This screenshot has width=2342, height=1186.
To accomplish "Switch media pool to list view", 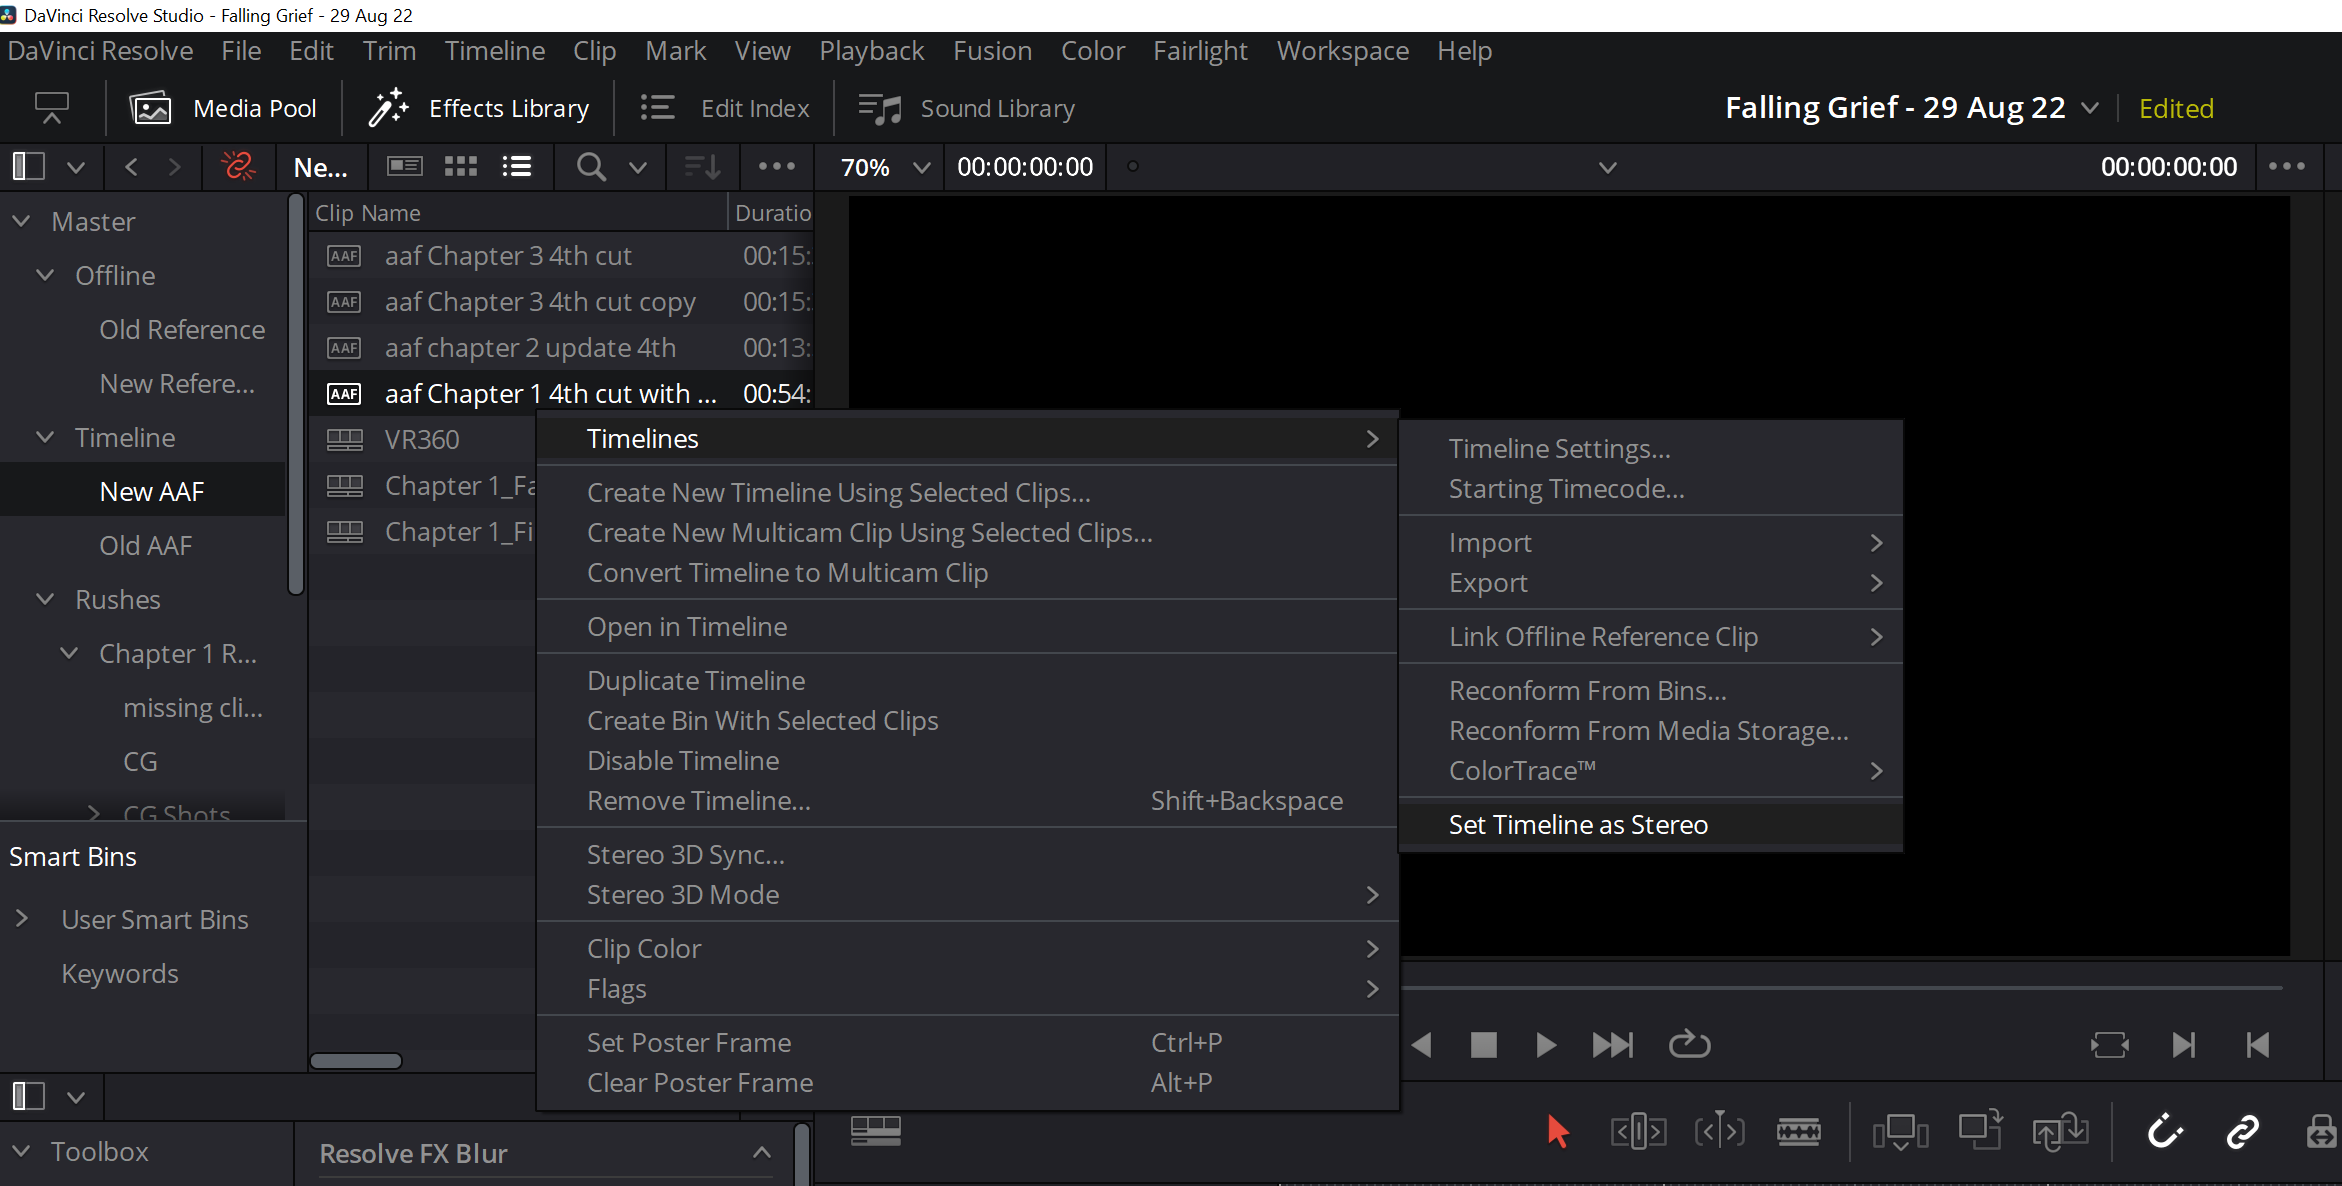I will 517,166.
